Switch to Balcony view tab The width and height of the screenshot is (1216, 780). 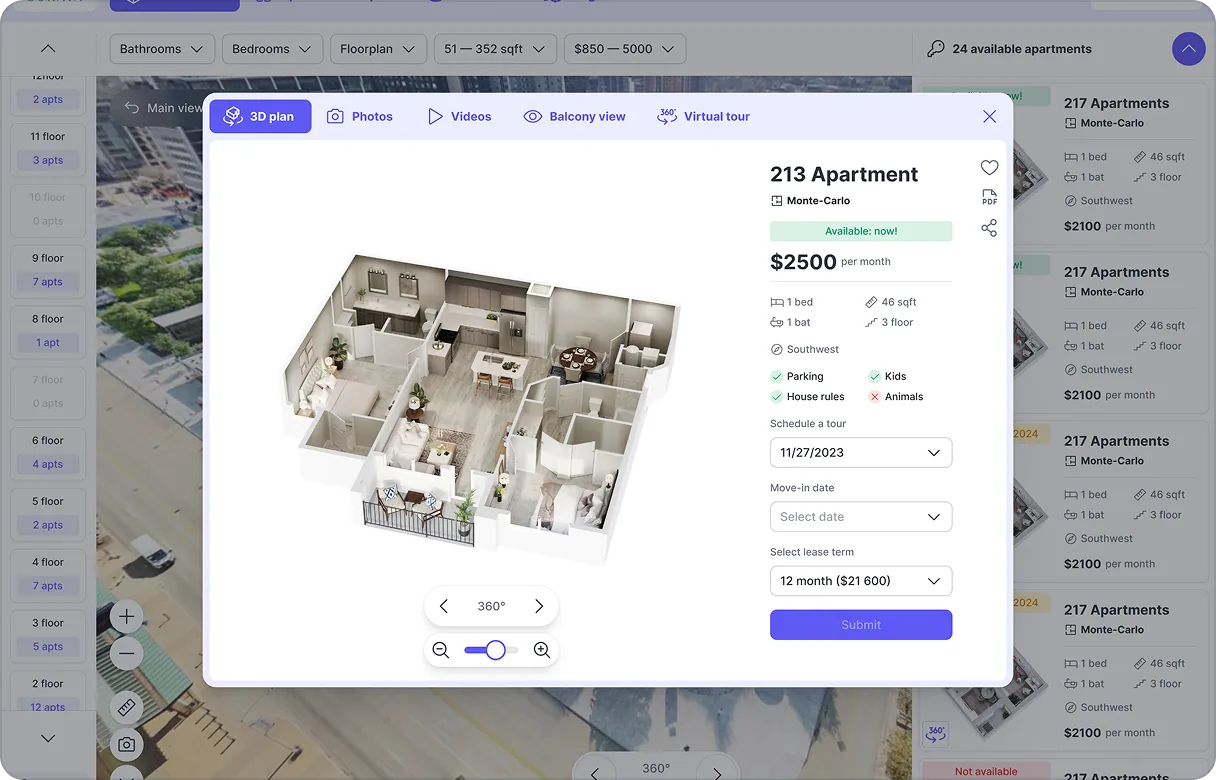(575, 116)
